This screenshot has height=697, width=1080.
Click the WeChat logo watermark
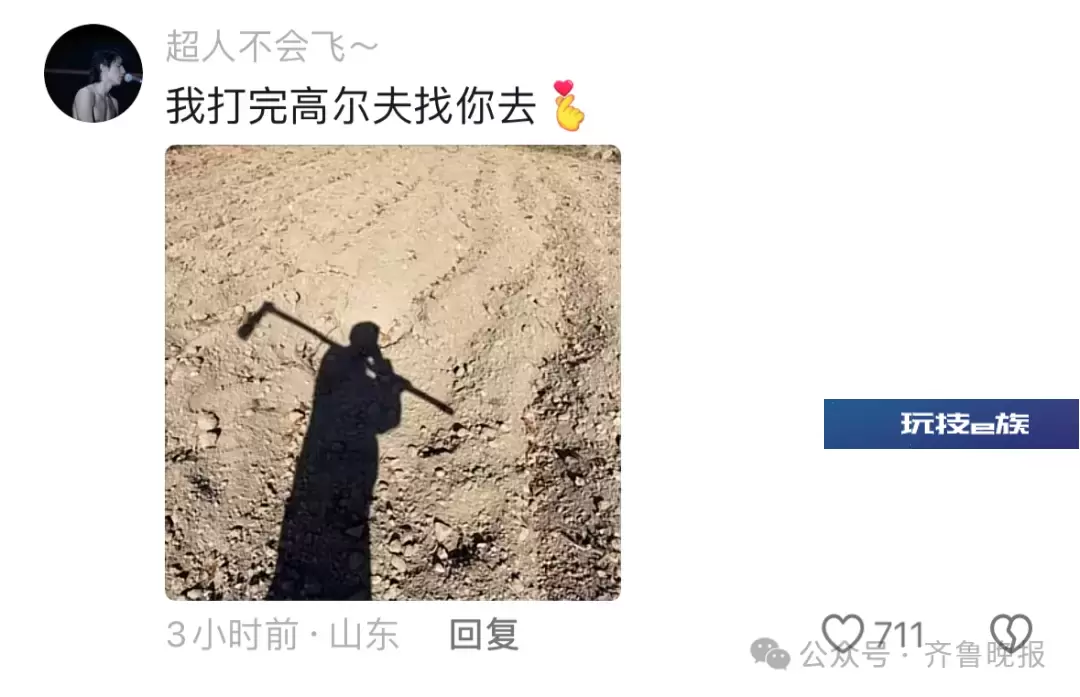click(x=770, y=653)
